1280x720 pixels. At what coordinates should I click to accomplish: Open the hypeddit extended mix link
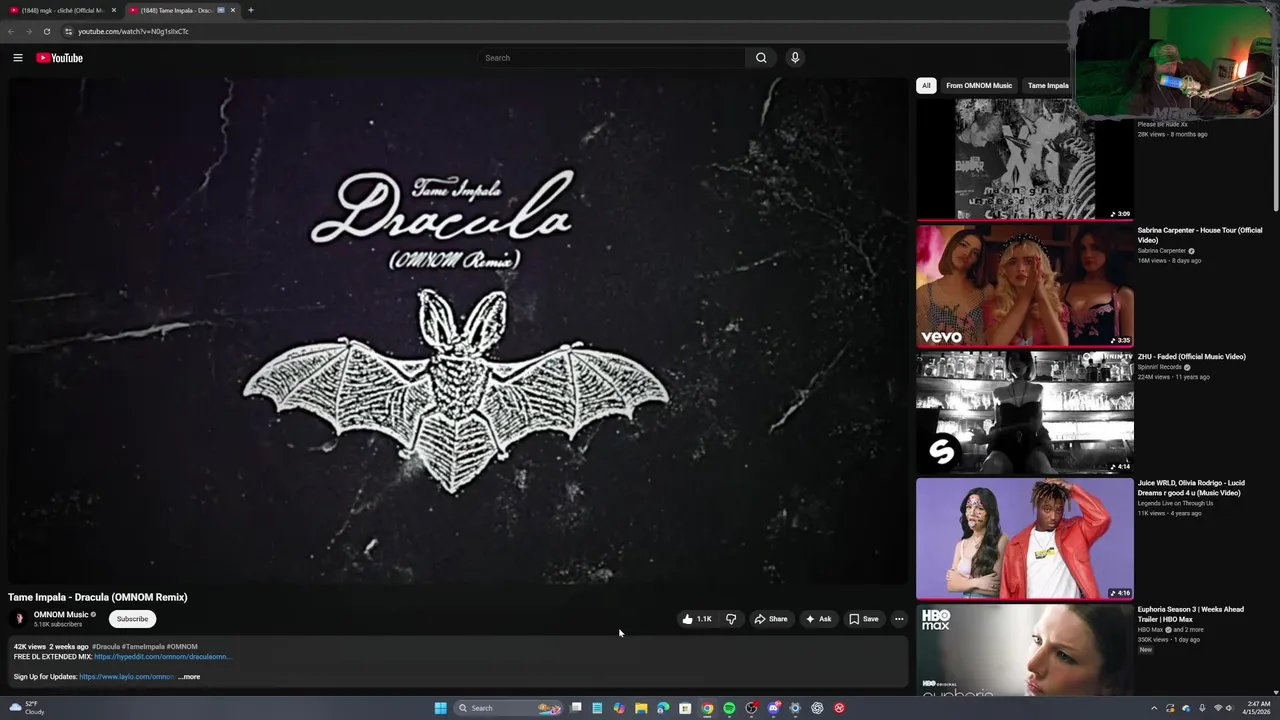tap(162, 657)
